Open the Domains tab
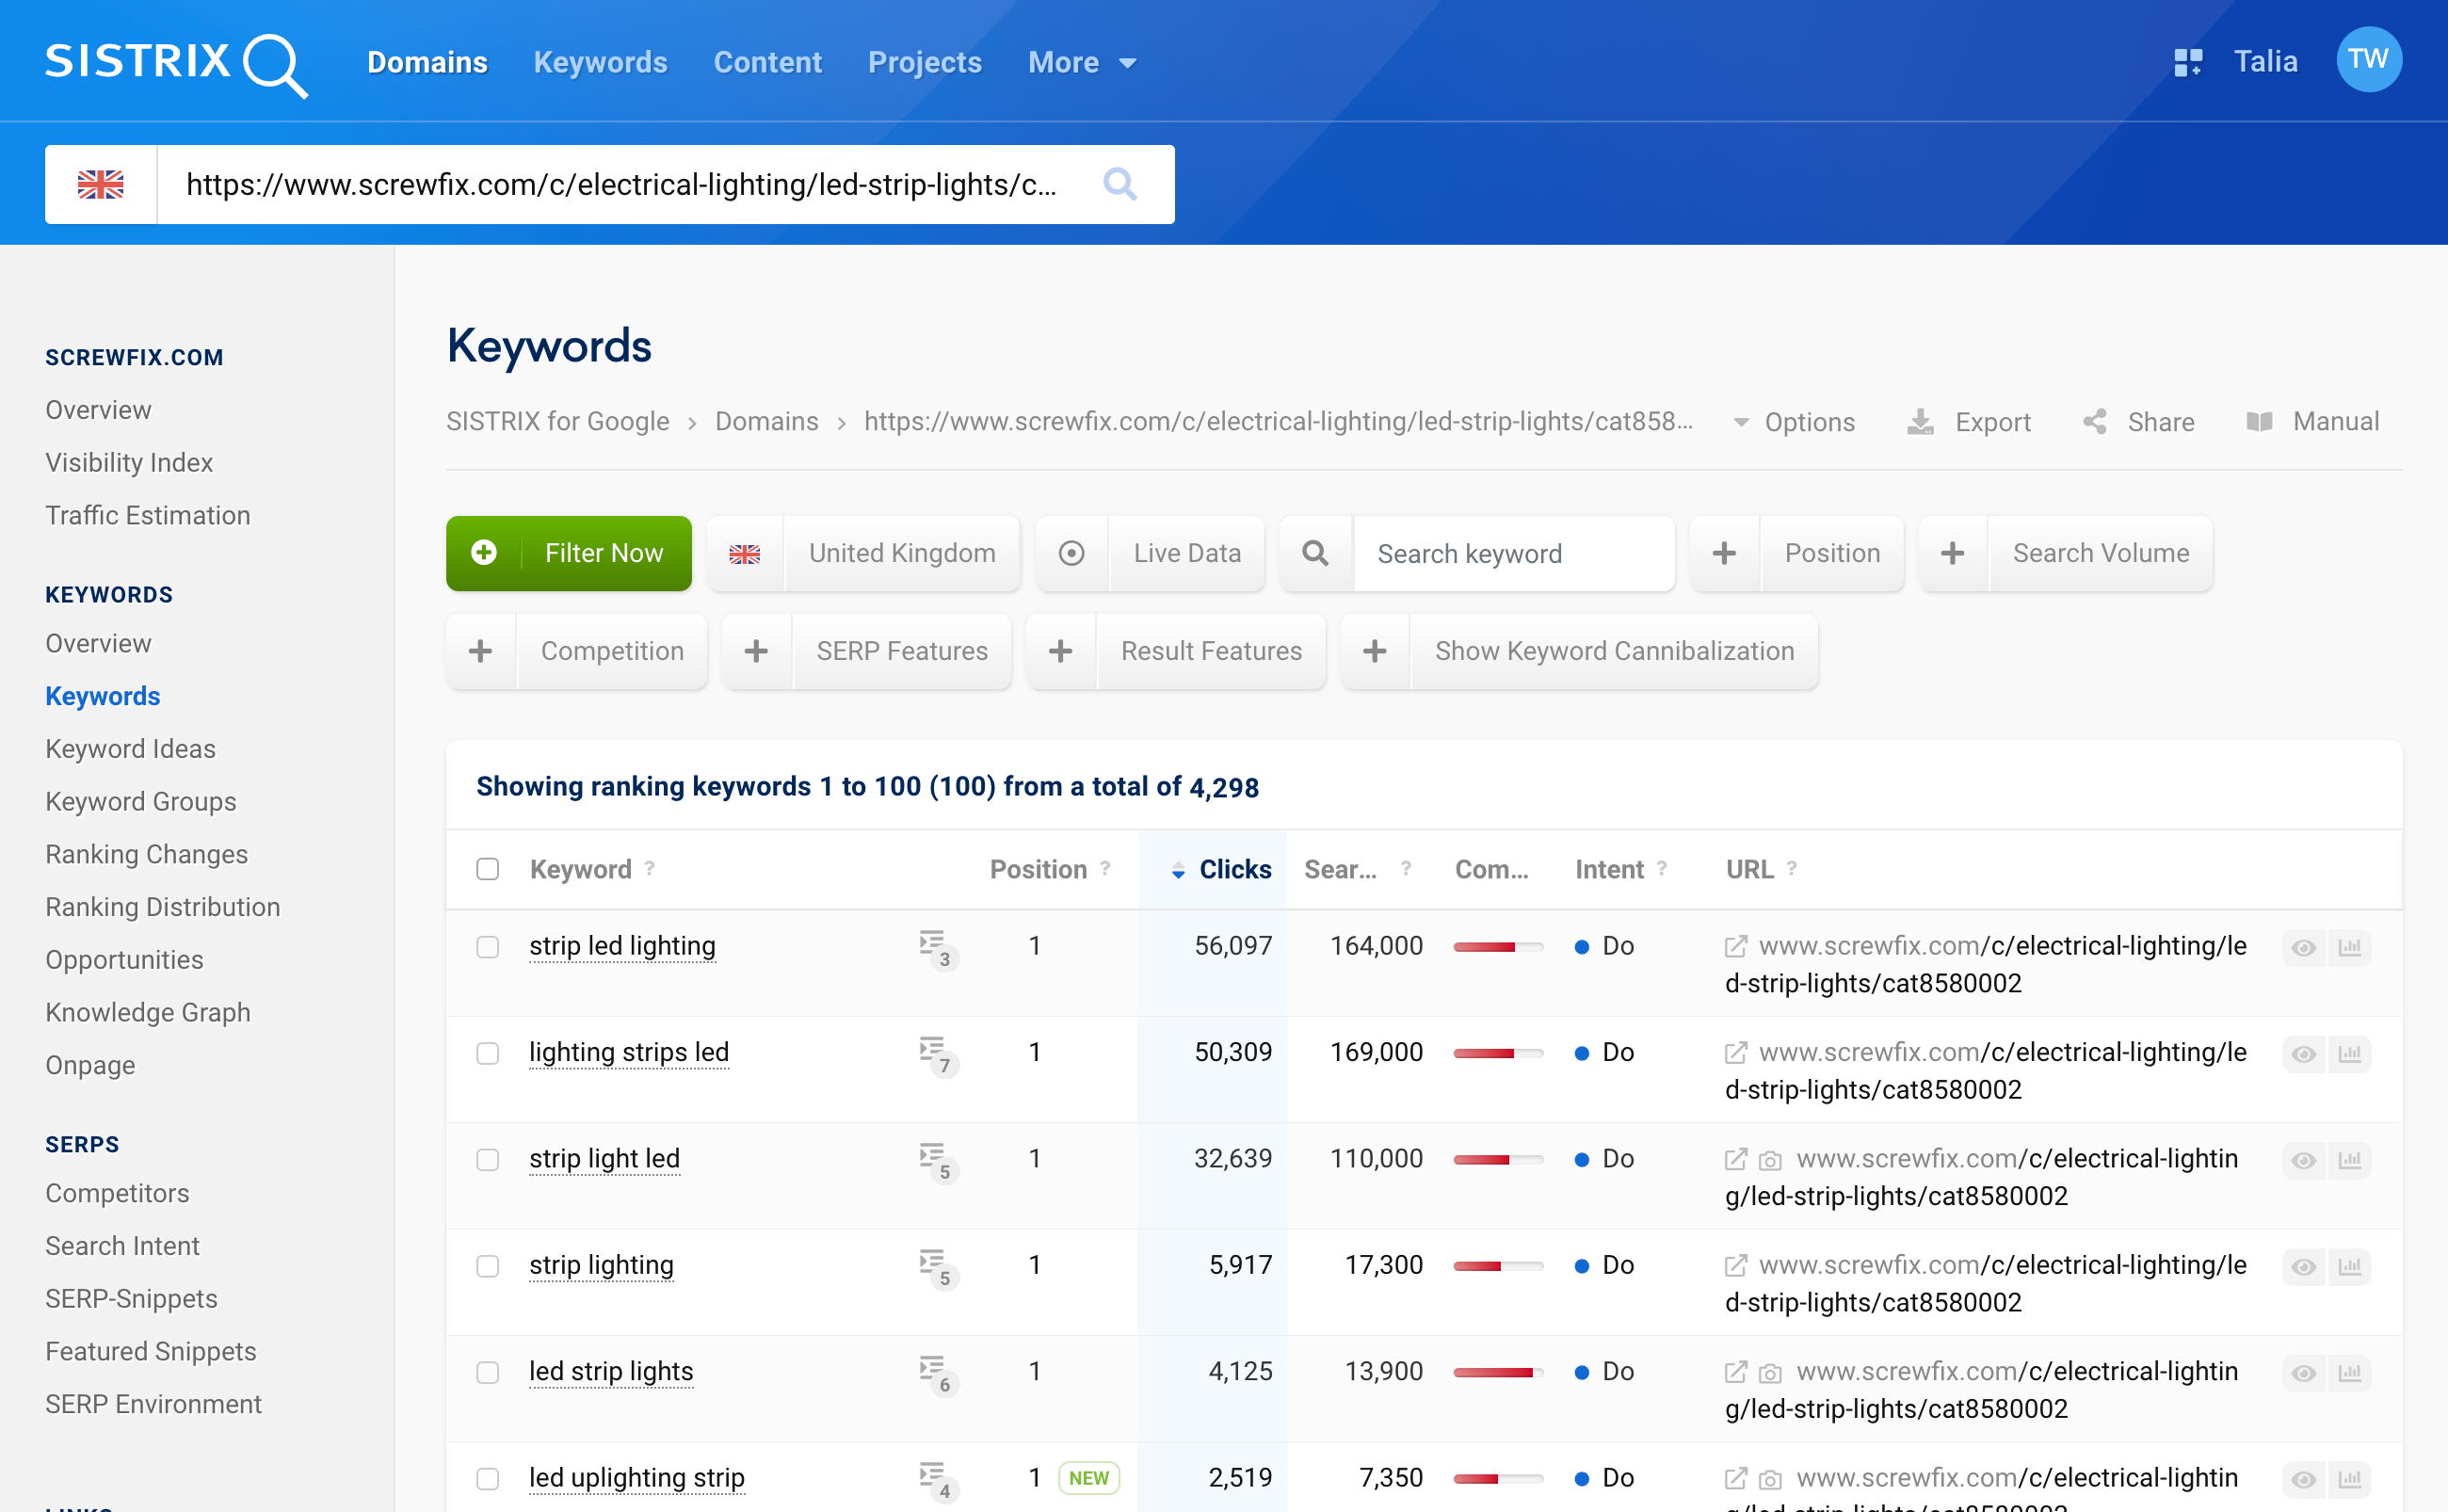2448x1512 pixels. (427, 63)
